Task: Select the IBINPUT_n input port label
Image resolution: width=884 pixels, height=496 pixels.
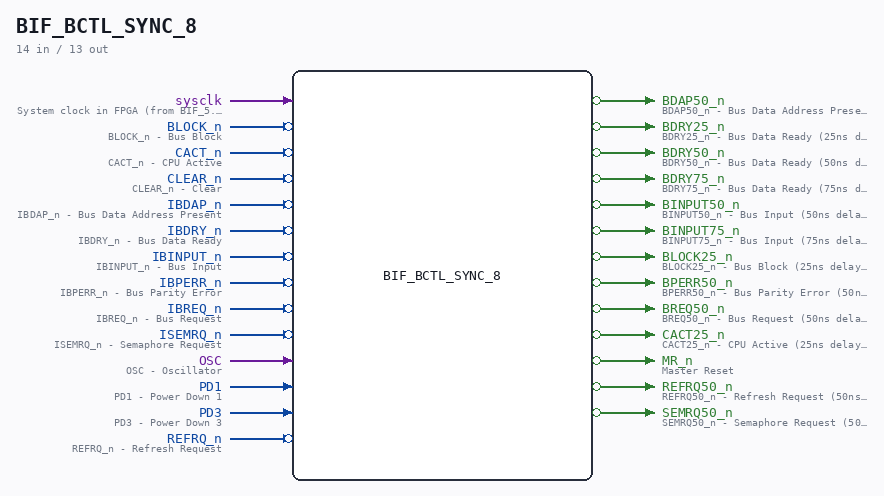Action: tap(187, 256)
